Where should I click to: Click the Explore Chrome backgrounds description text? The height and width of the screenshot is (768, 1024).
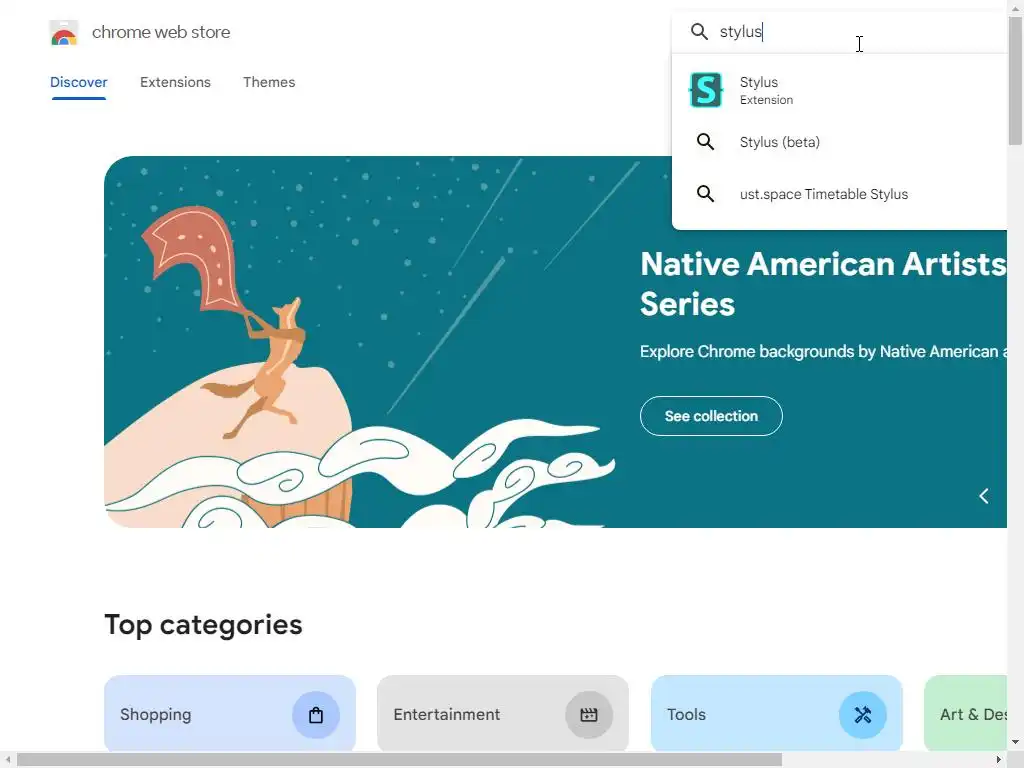point(824,351)
